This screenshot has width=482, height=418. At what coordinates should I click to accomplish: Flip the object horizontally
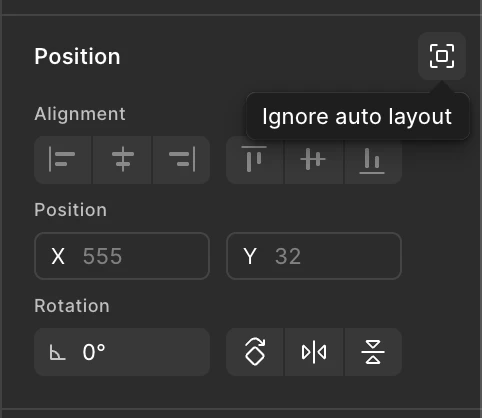[x=314, y=352]
